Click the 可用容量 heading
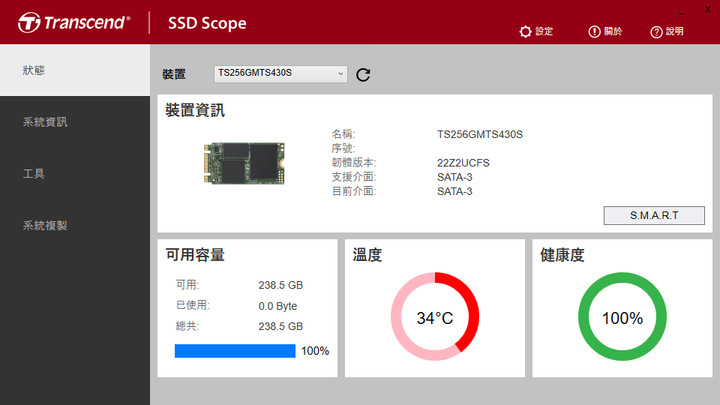Image resolution: width=720 pixels, height=405 pixels. coord(195,255)
